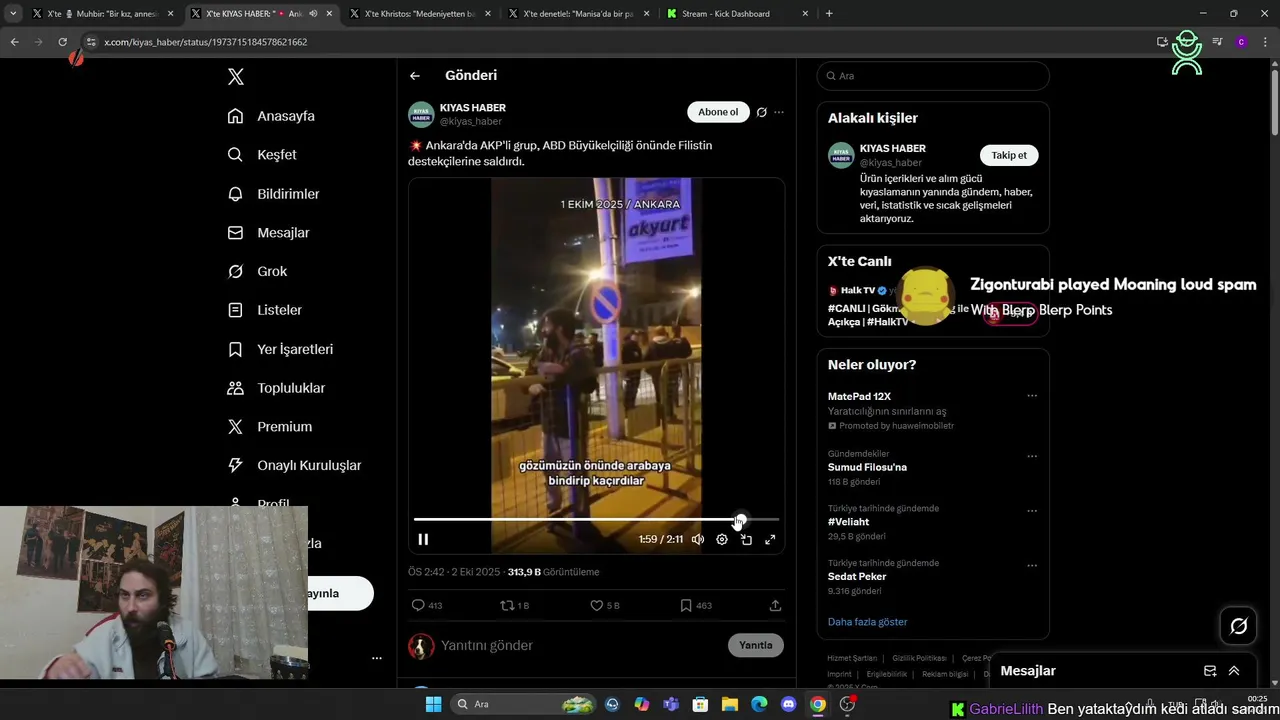Pause the video playback

[423, 539]
